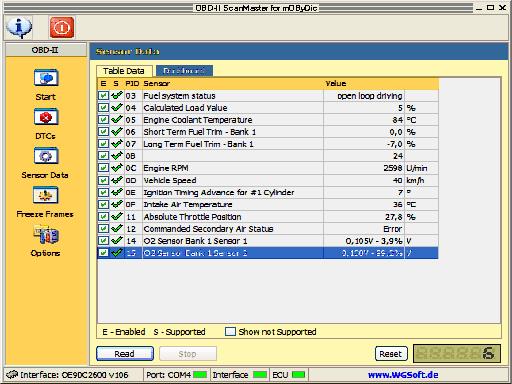Select the Commanded Secondary Air Status row

268,229
